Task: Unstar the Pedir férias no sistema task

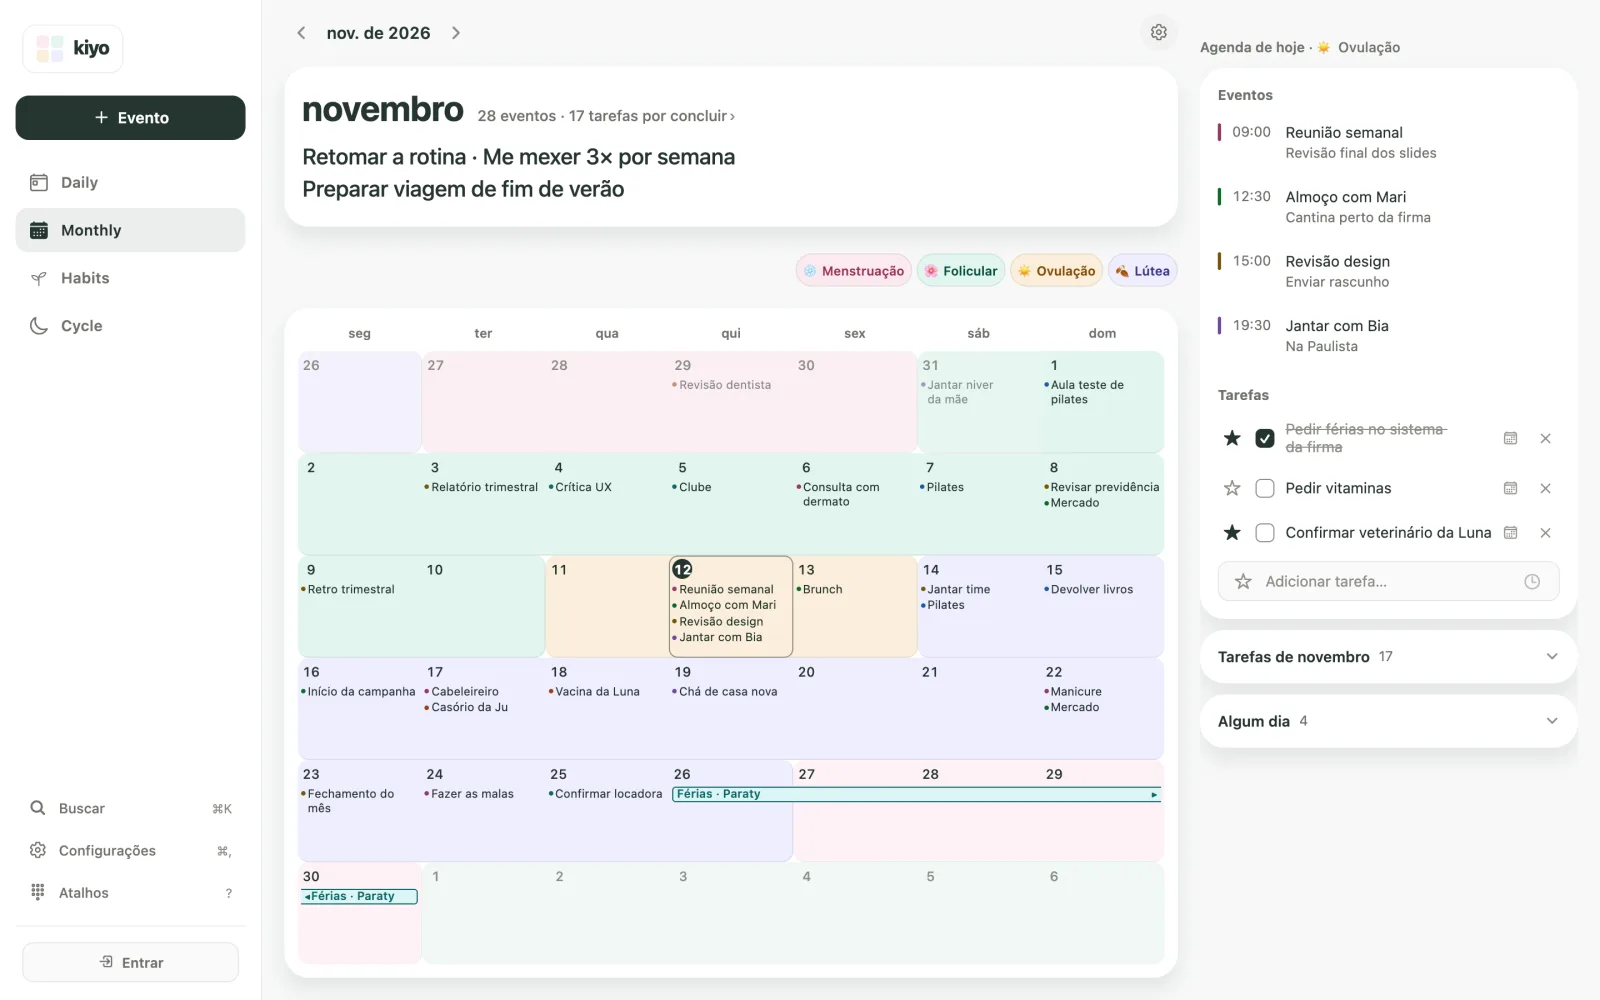Action: (x=1232, y=438)
